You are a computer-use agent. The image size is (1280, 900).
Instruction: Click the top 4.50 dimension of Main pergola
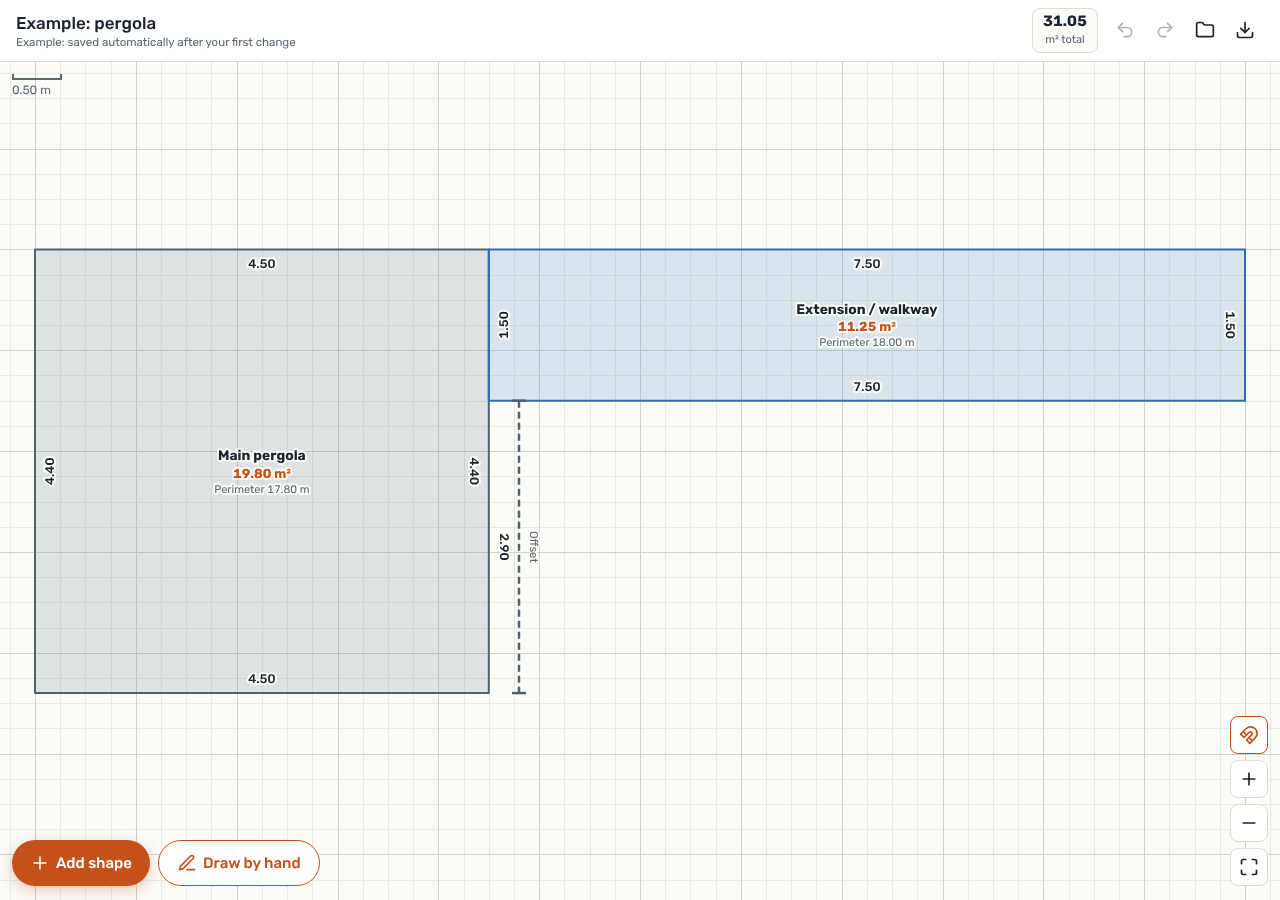coord(262,264)
